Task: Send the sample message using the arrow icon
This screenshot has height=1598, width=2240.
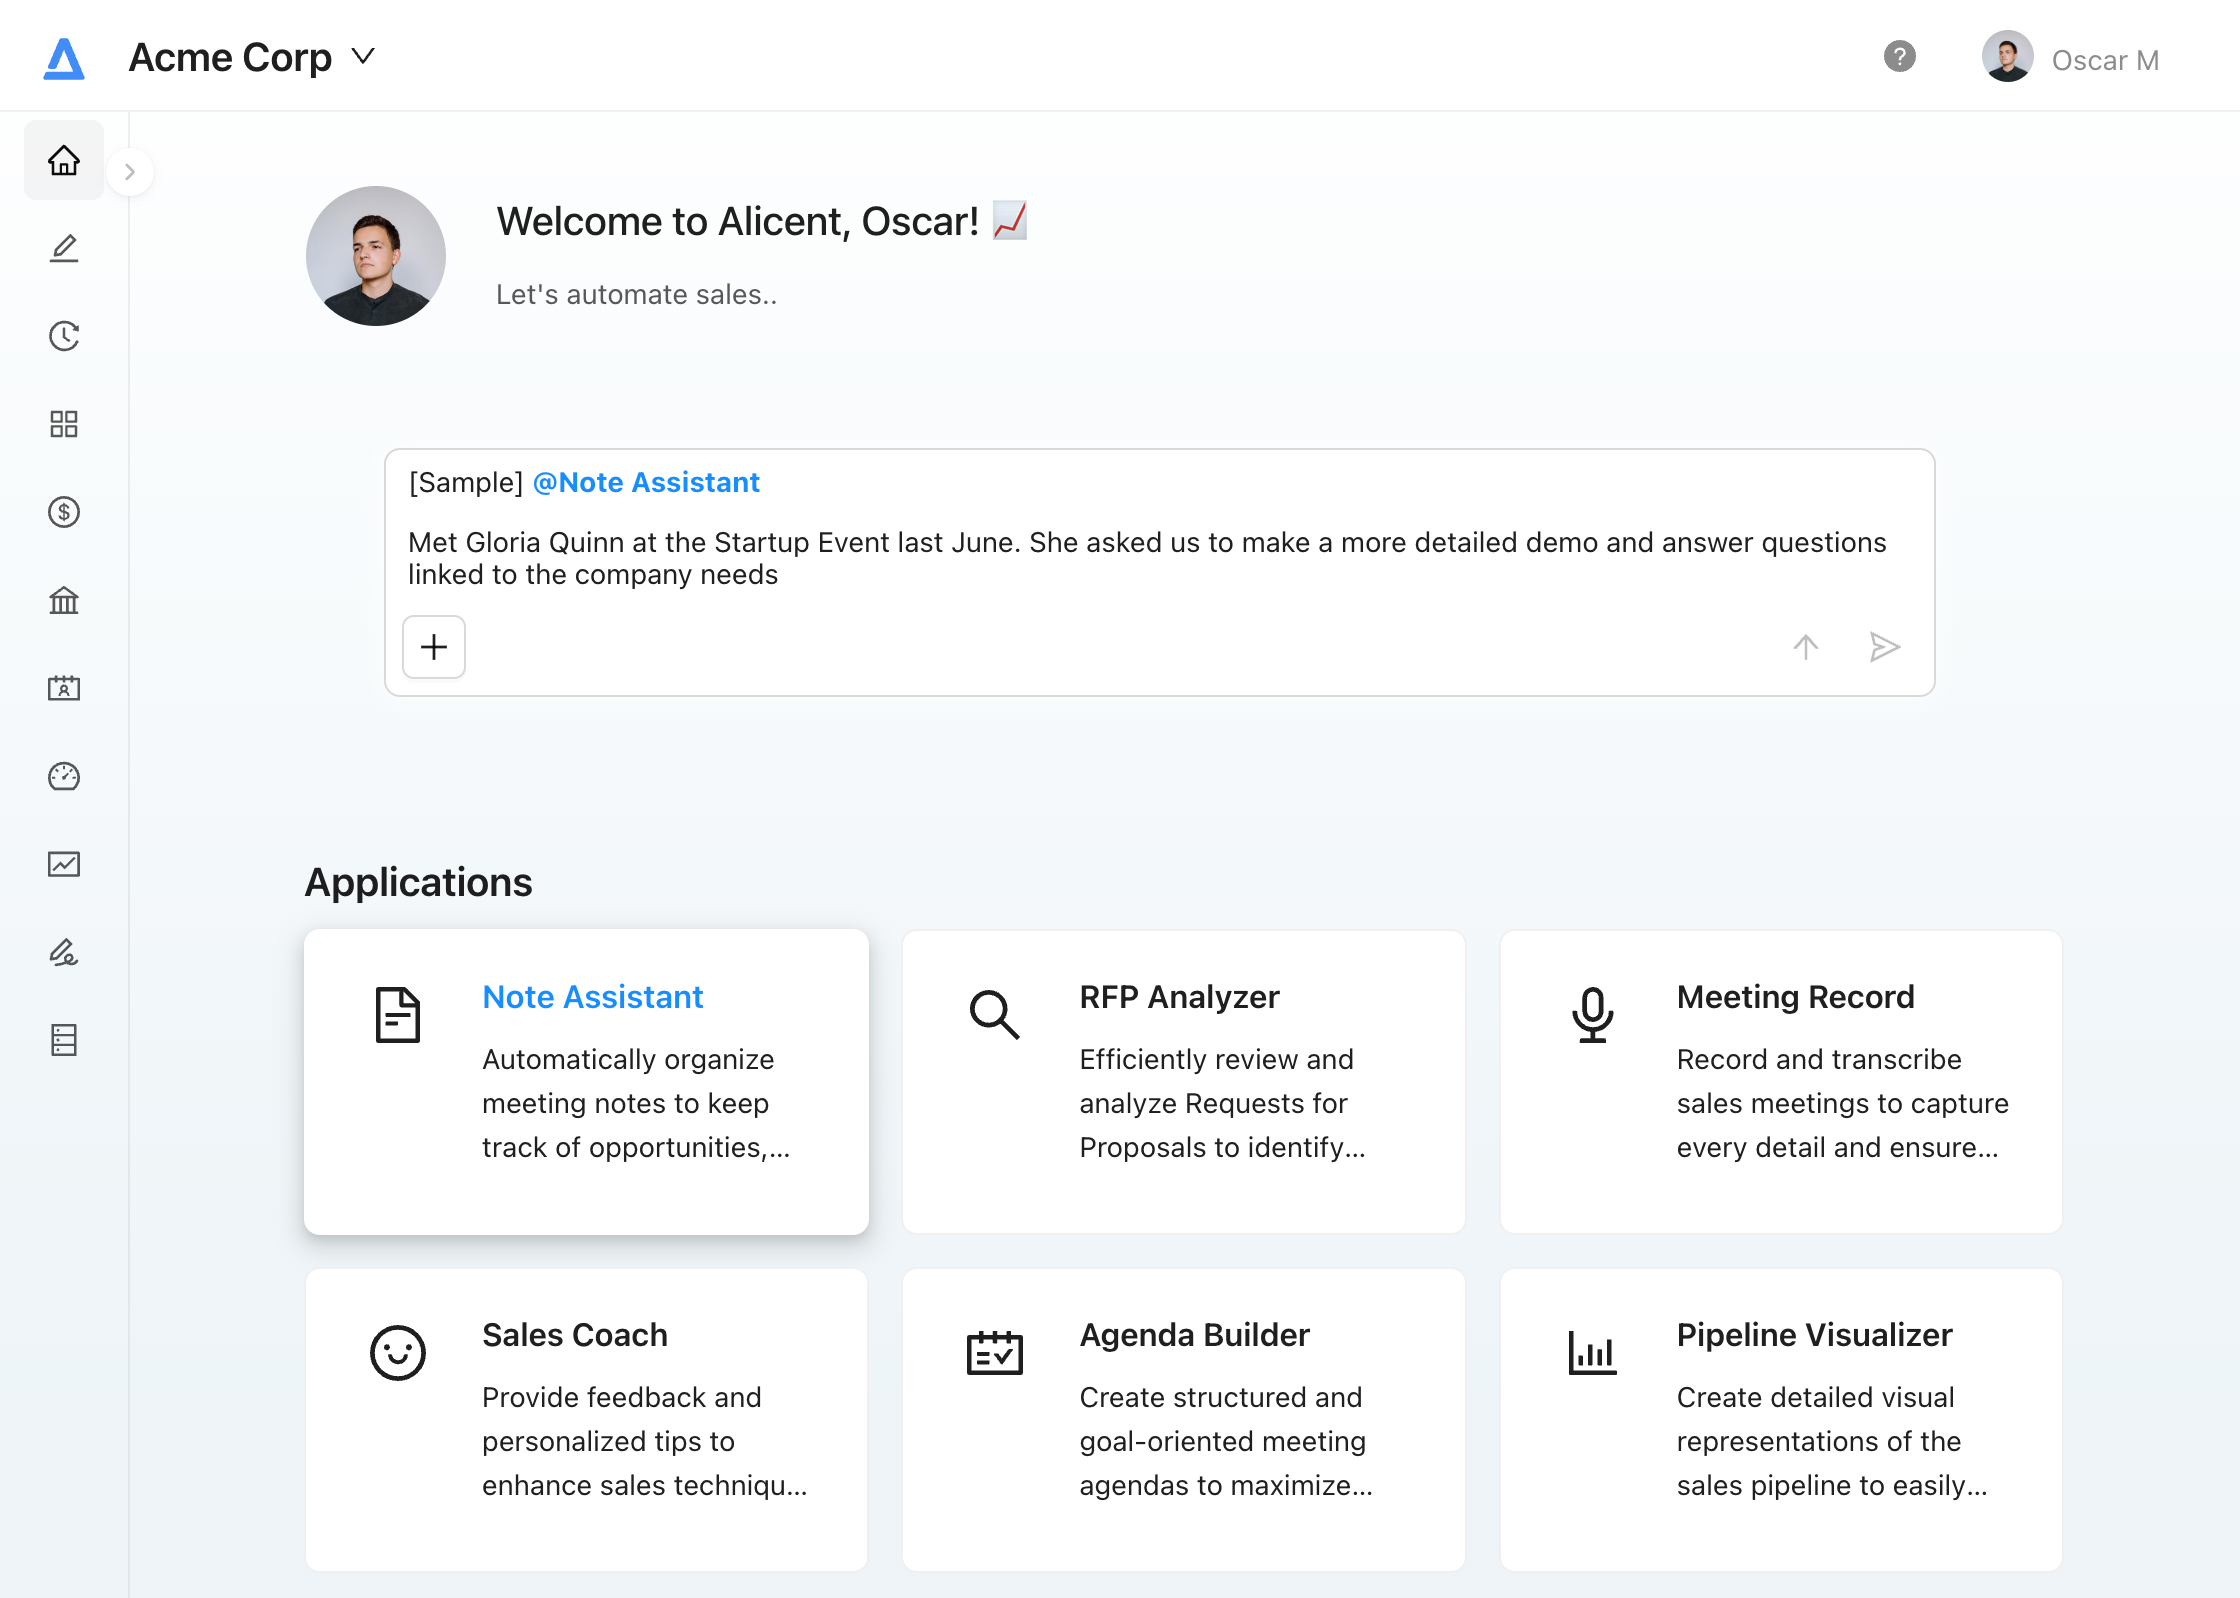Action: pyautogui.click(x=1884, y=647)
